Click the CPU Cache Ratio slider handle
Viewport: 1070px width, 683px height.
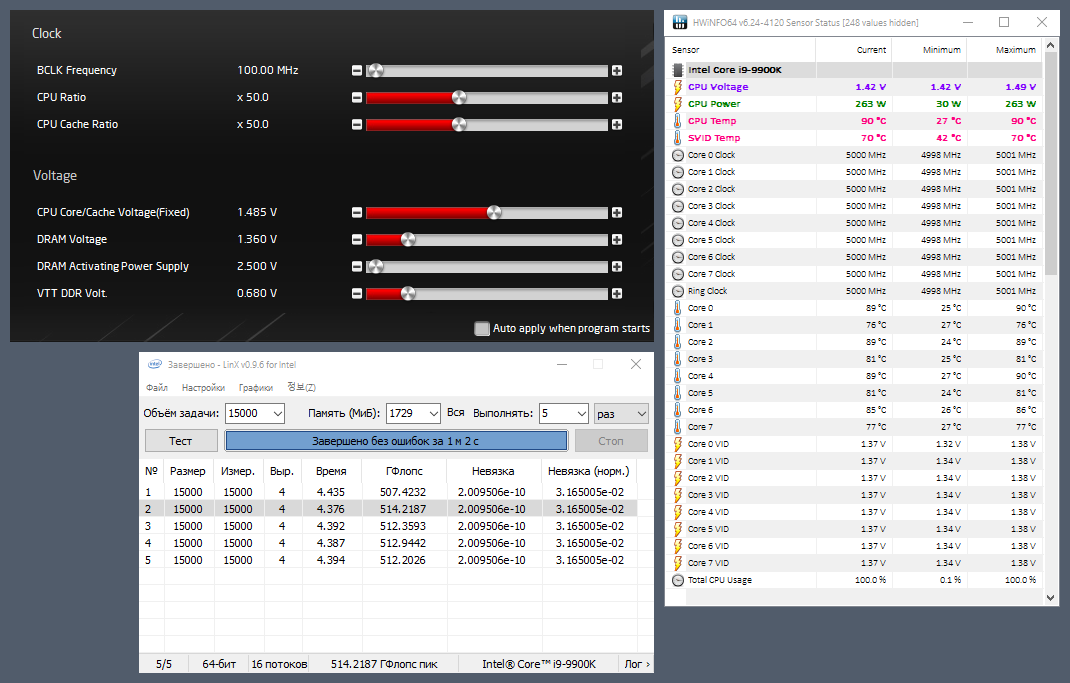(x=459, y=124)
